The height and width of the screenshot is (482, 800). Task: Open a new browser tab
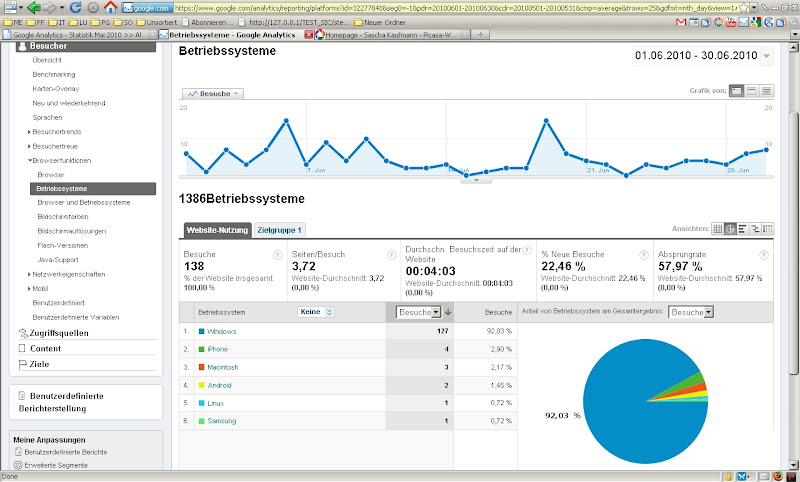pyautogui.click(x=480, y=35)
